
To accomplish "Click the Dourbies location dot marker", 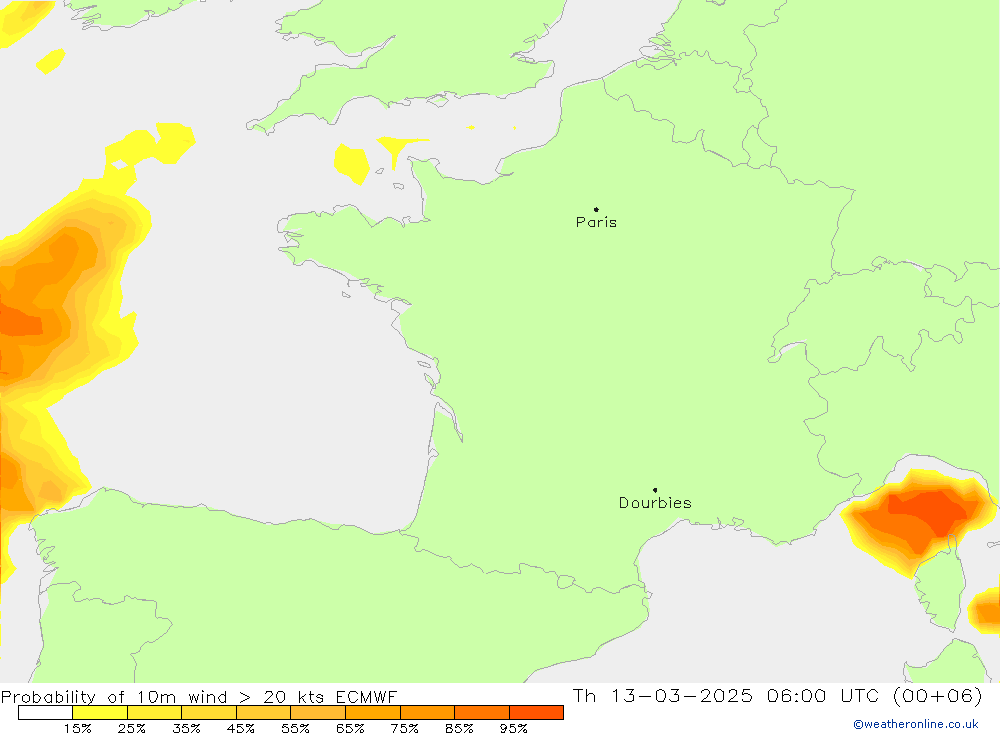I will pos(655,490).
